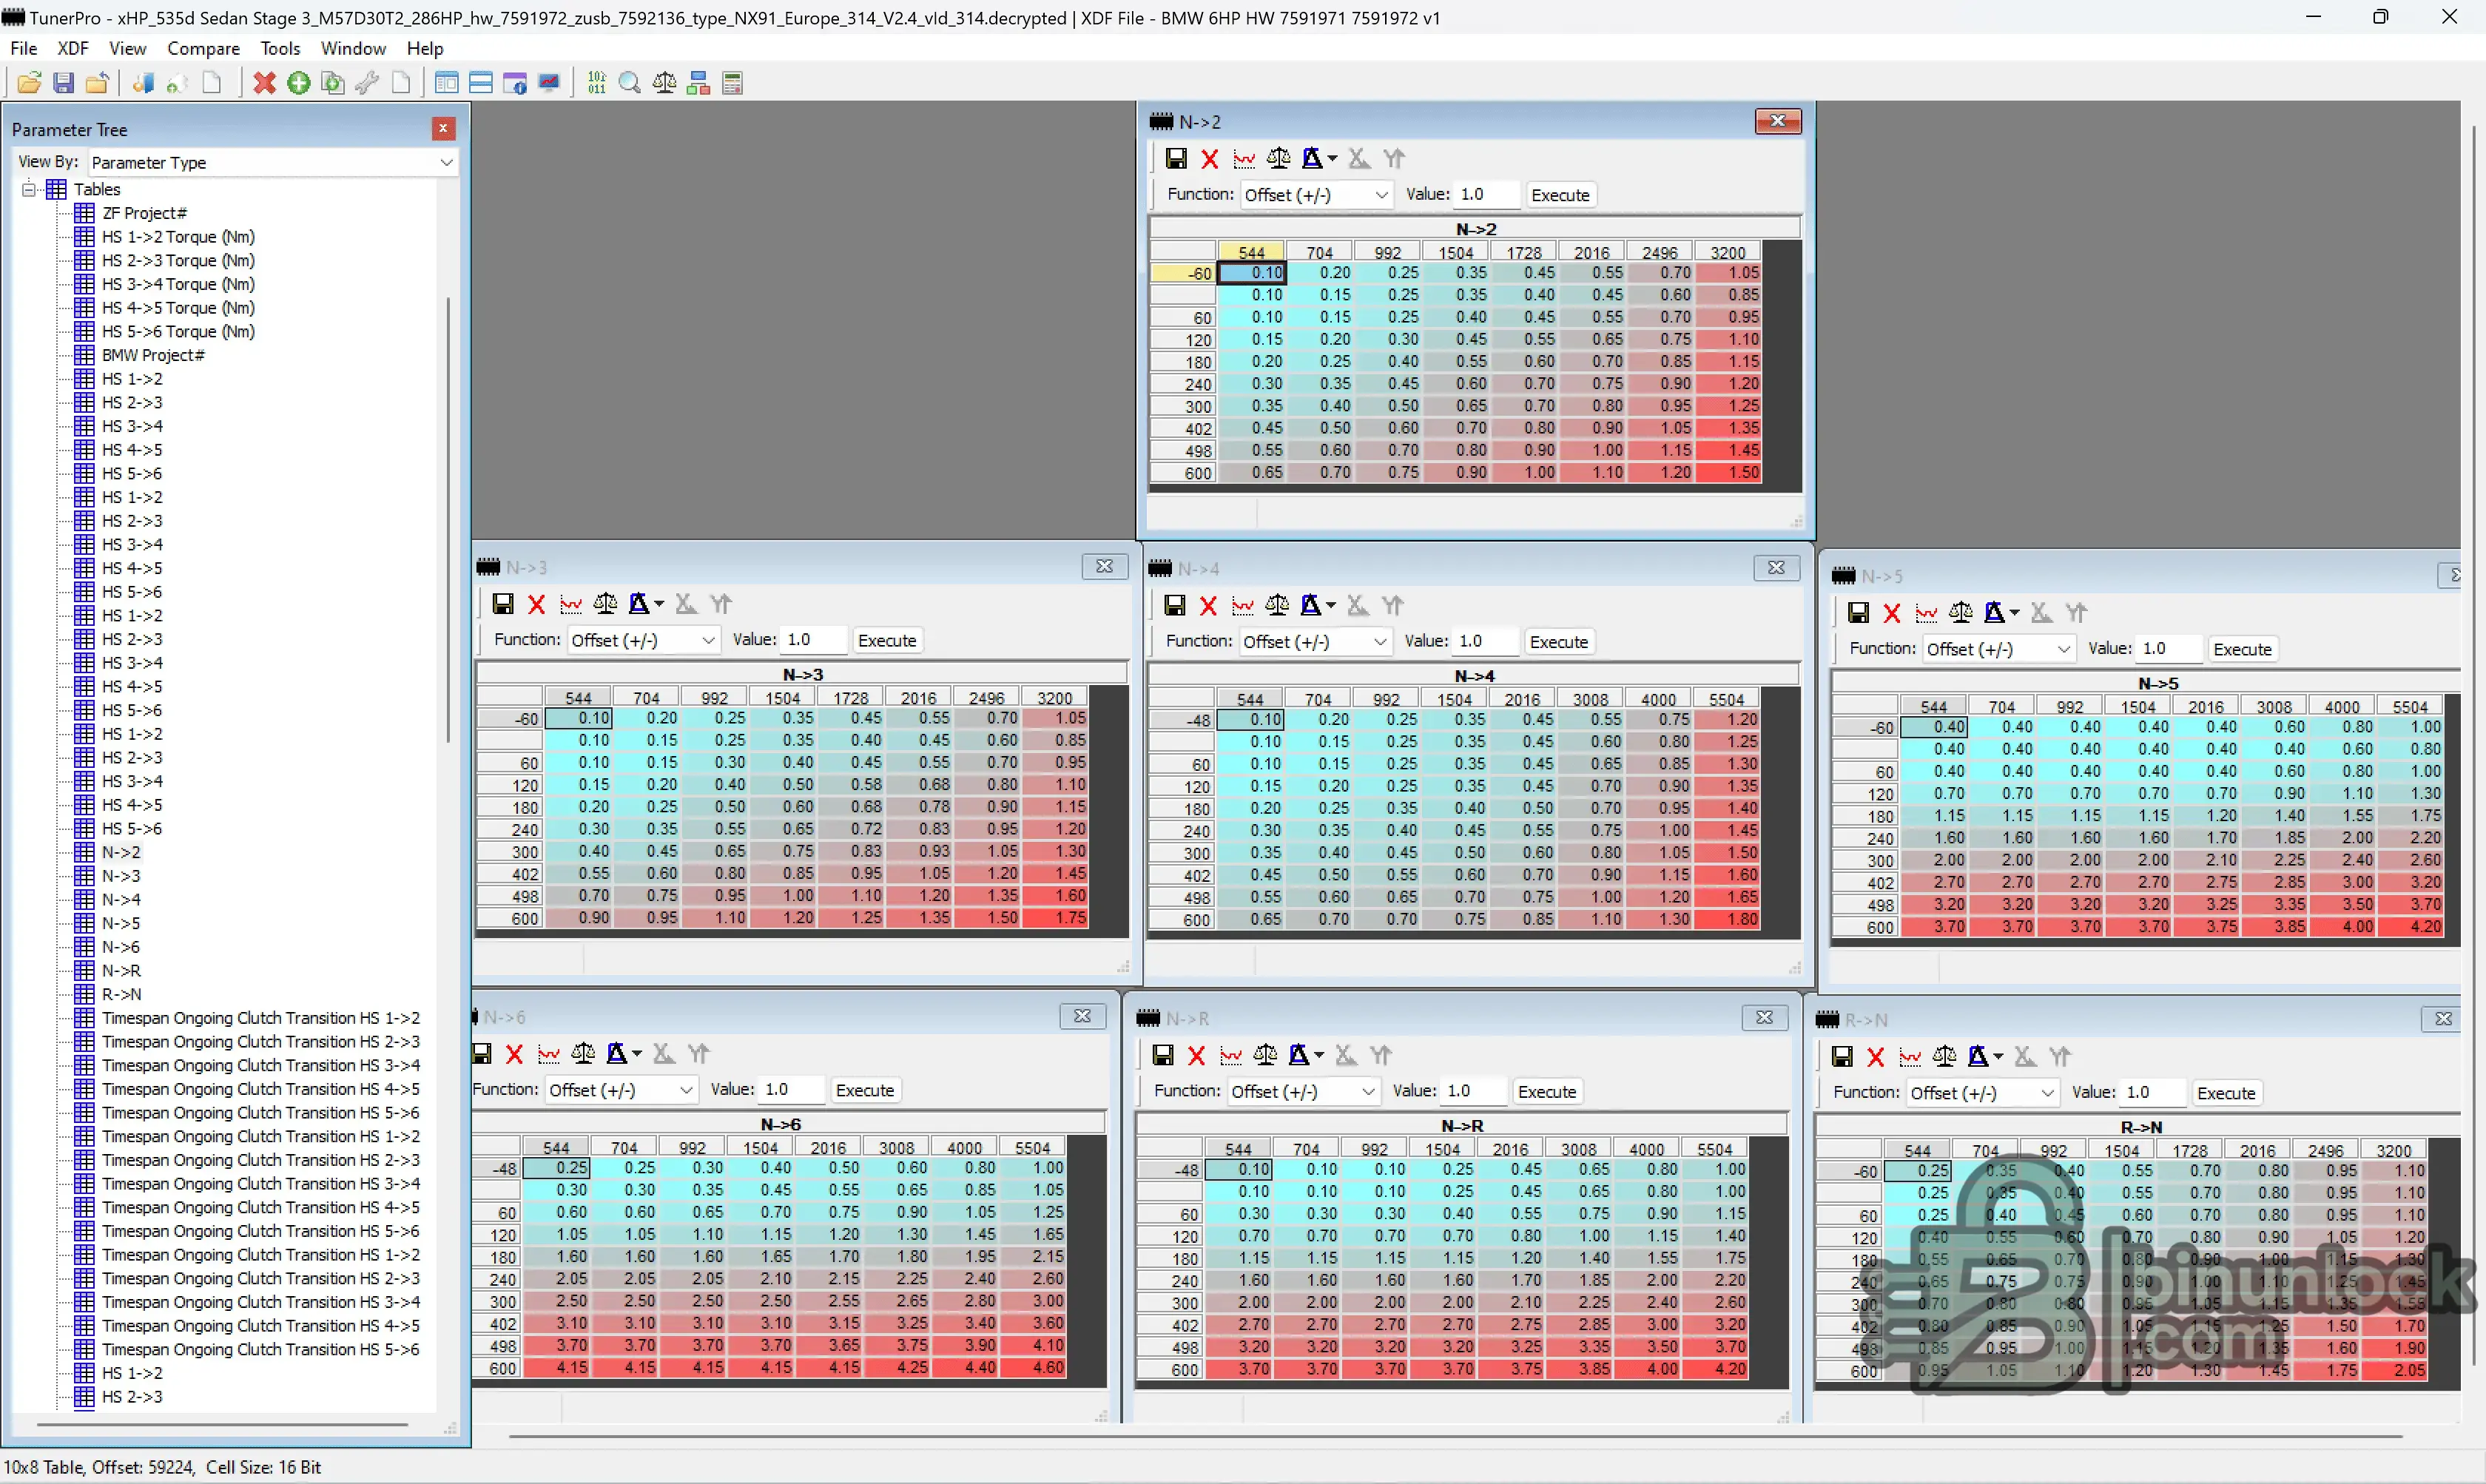Click the red X in N->R toolbar
This screenshot has height=1484, width=2486.
pyautogui.click(x=1196, y=1055)
